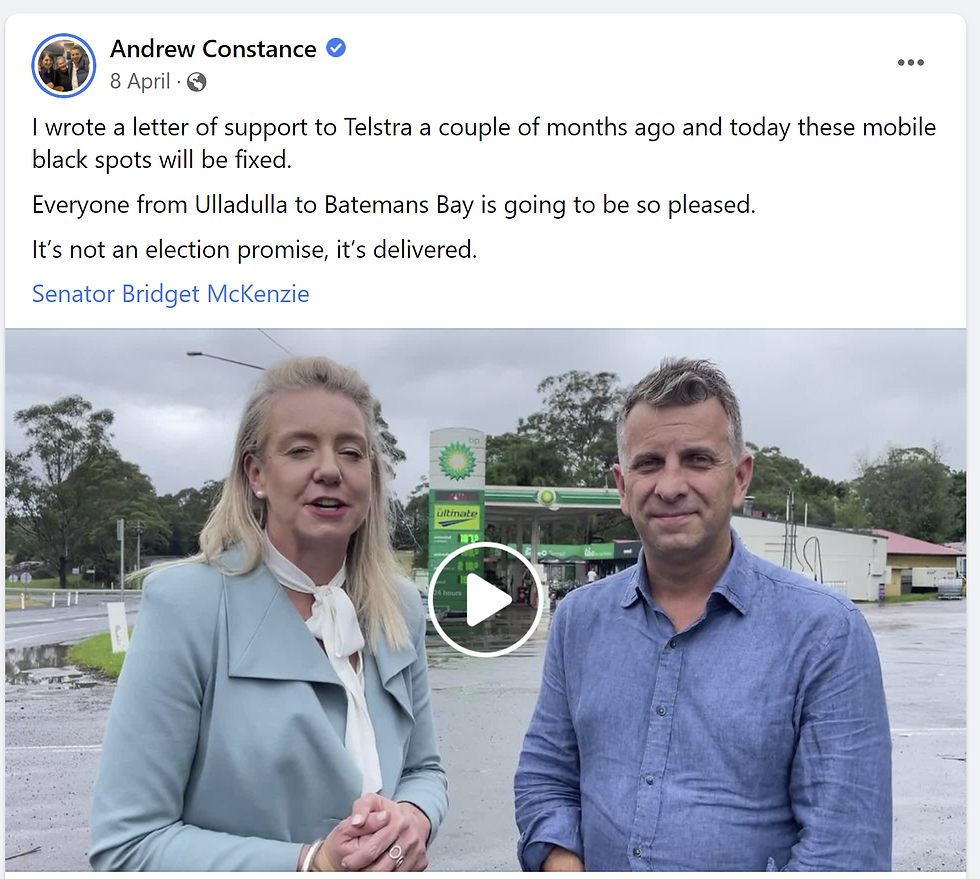
Task: Click the 'Everyone from Ulladulla to Batemans Bay' line
Action: point(394,204)
